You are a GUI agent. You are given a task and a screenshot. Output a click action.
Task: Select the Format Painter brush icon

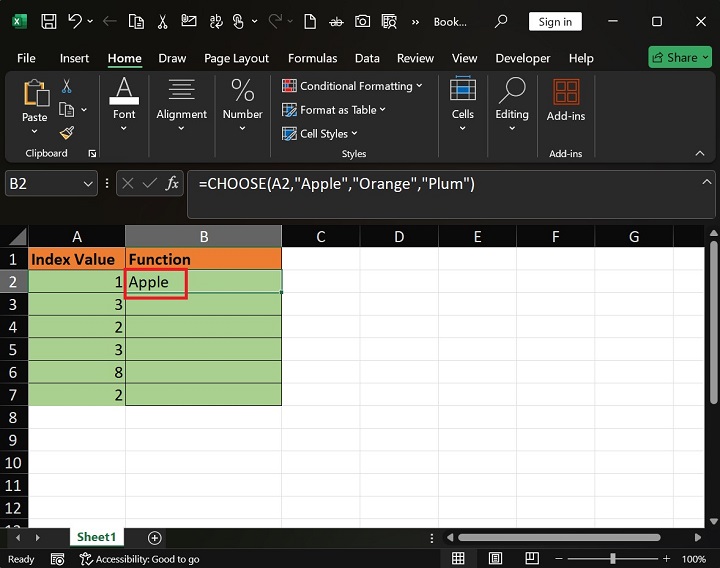[67, 133]
